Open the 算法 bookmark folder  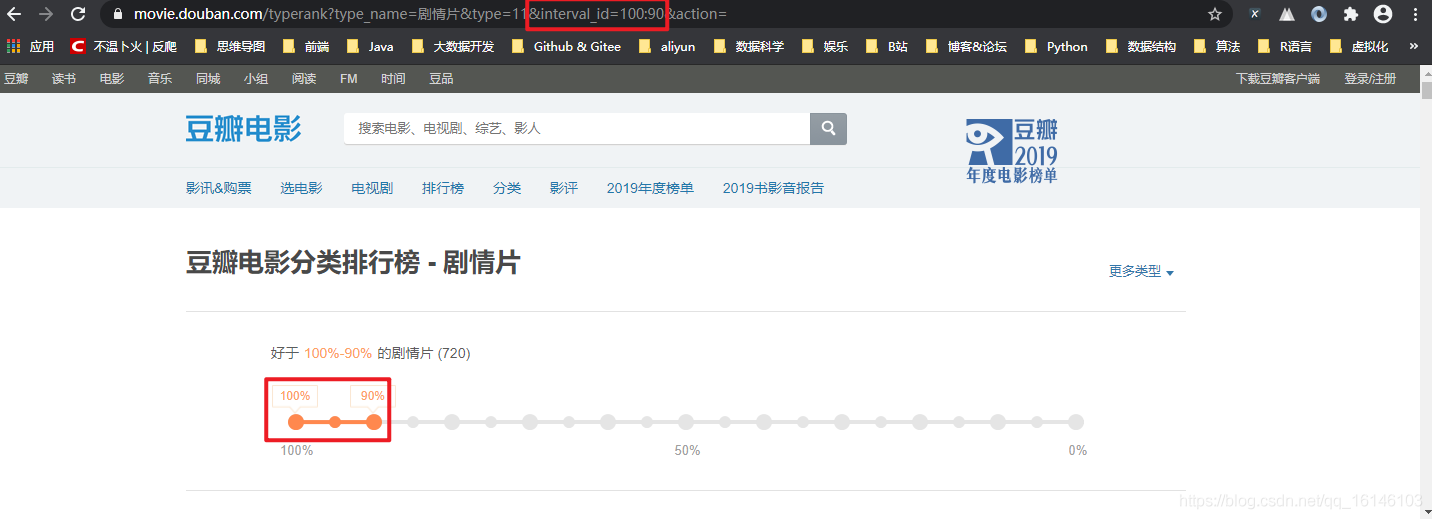click(1216, 46)
